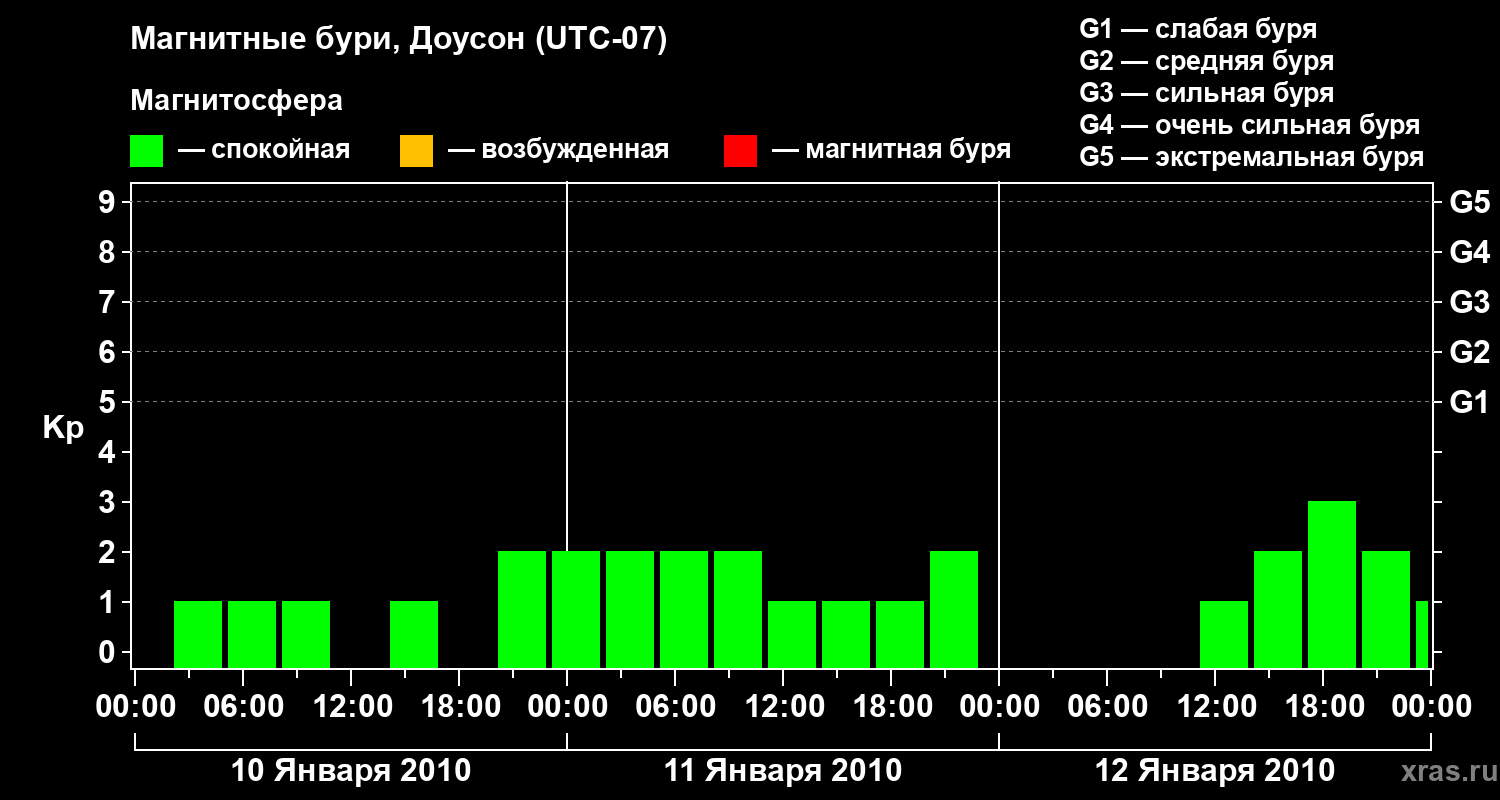The image size is (1500, 800).
Task: Select the 'G1 — слабая буря' legend line
Action: tap(1198, 29)
